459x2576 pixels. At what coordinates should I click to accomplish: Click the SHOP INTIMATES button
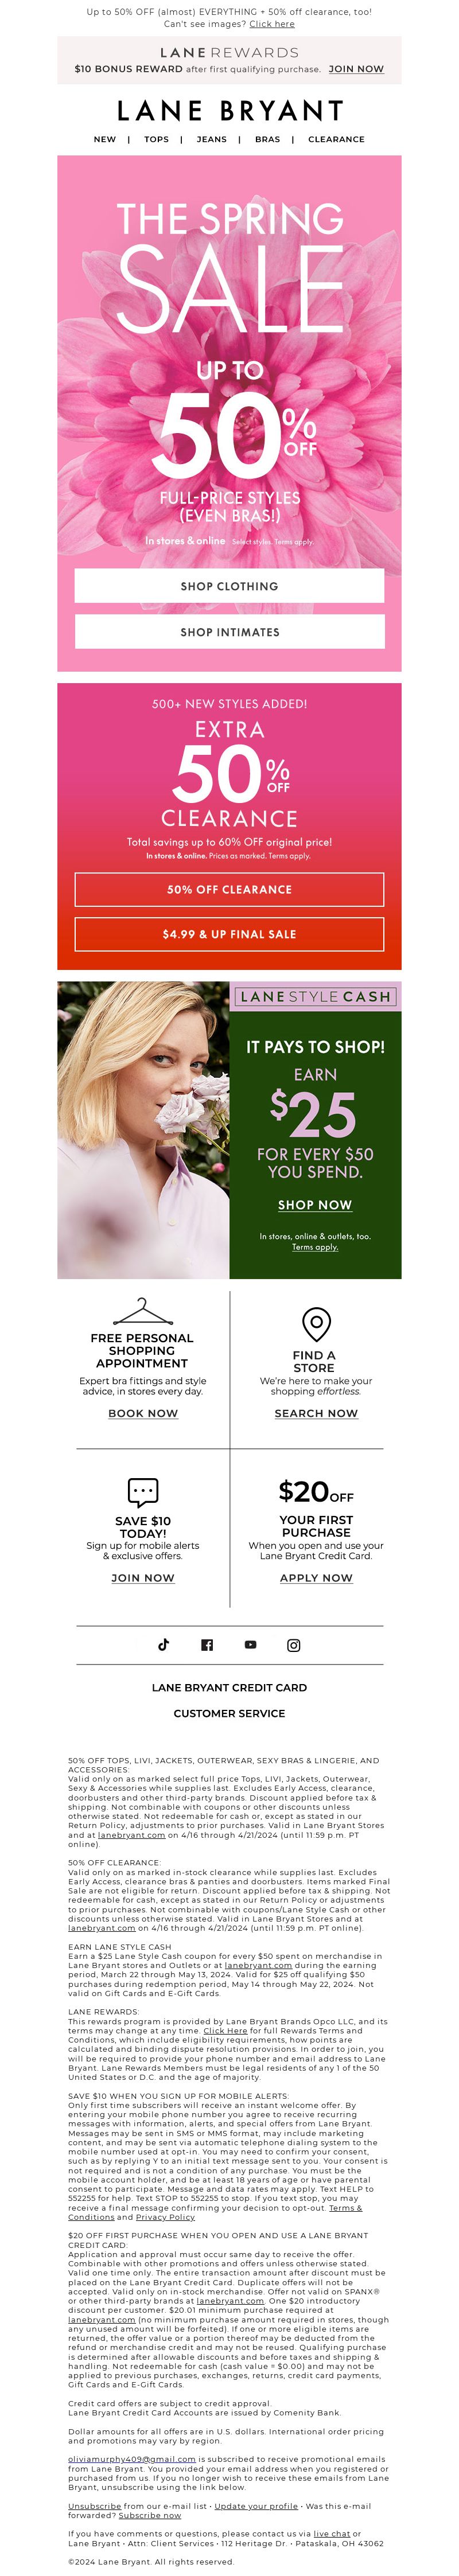229,632
